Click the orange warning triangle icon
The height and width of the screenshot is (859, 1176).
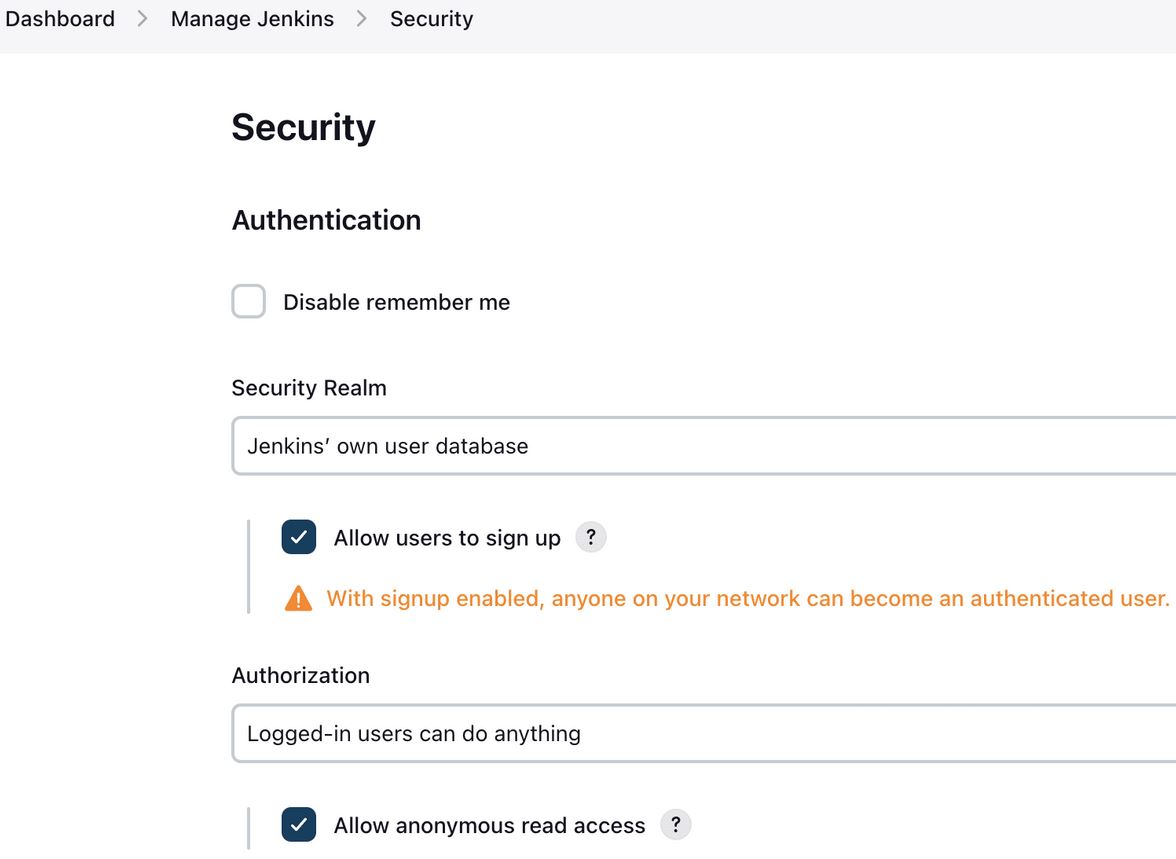tap(298, 599)
